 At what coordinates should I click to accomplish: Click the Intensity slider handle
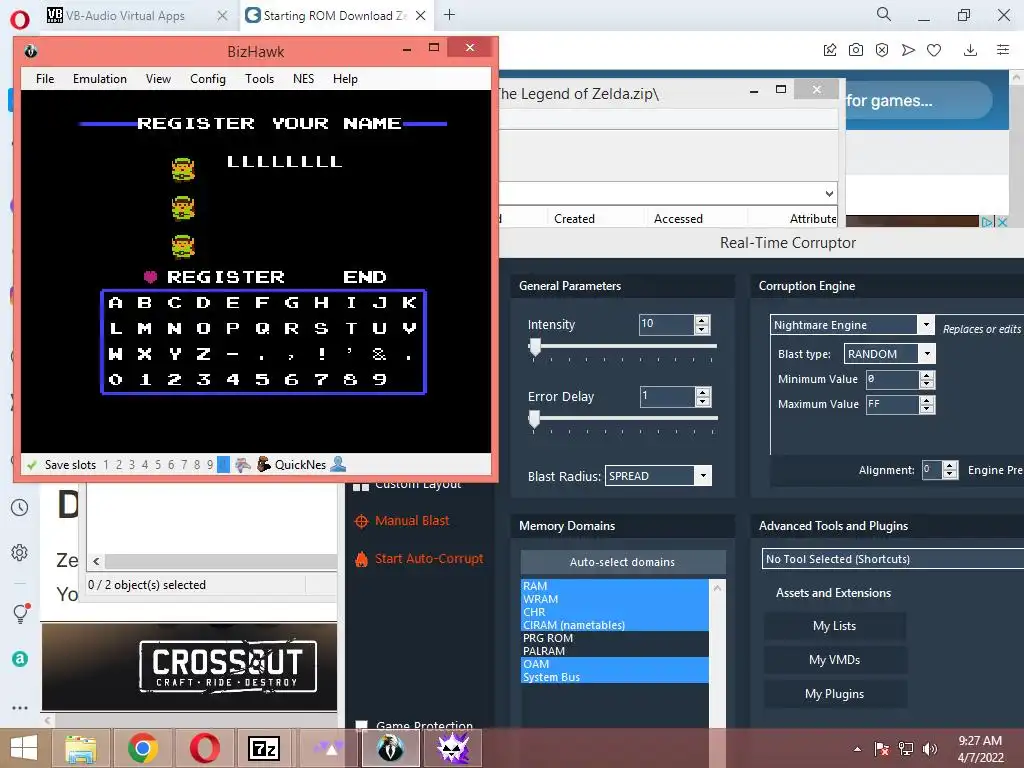(535, 347)
